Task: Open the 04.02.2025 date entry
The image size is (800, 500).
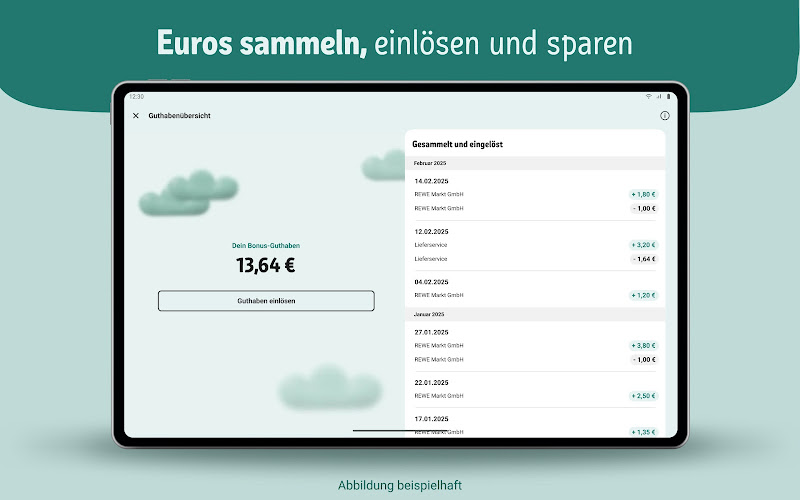Action: [432, 282]
